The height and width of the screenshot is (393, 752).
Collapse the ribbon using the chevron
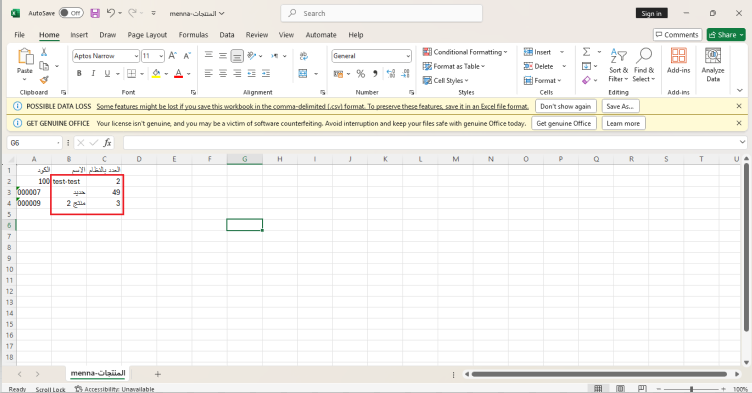click(x=739, y=90)
